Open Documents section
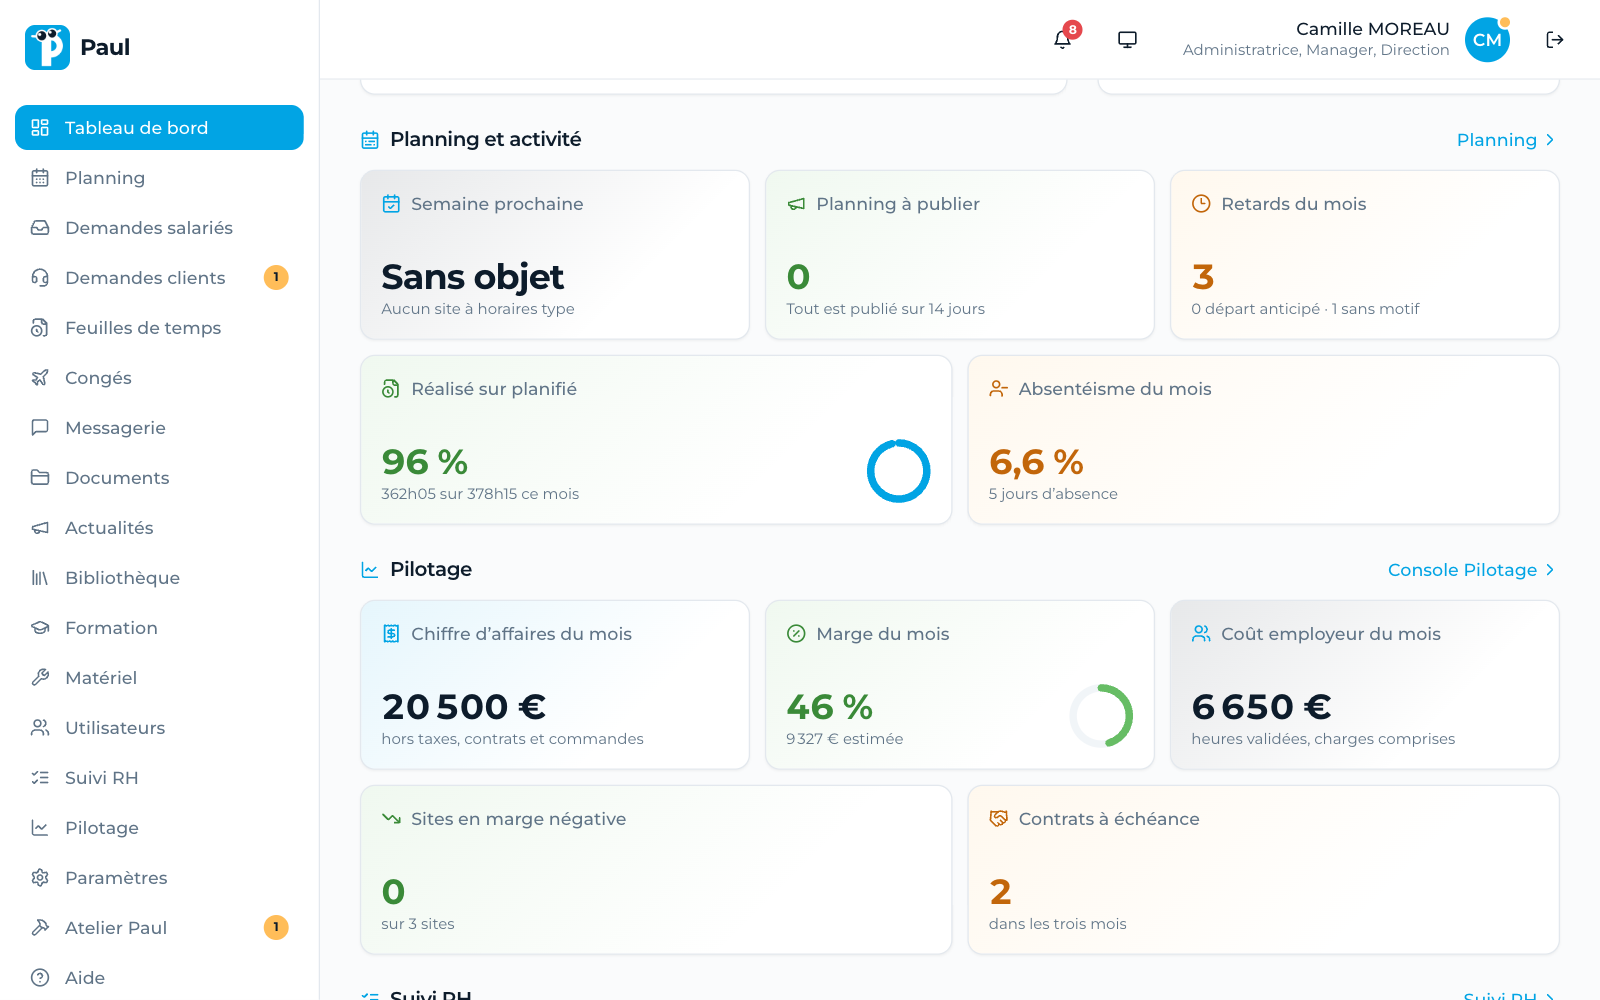 pyautogui.click(x=159, y=478)
